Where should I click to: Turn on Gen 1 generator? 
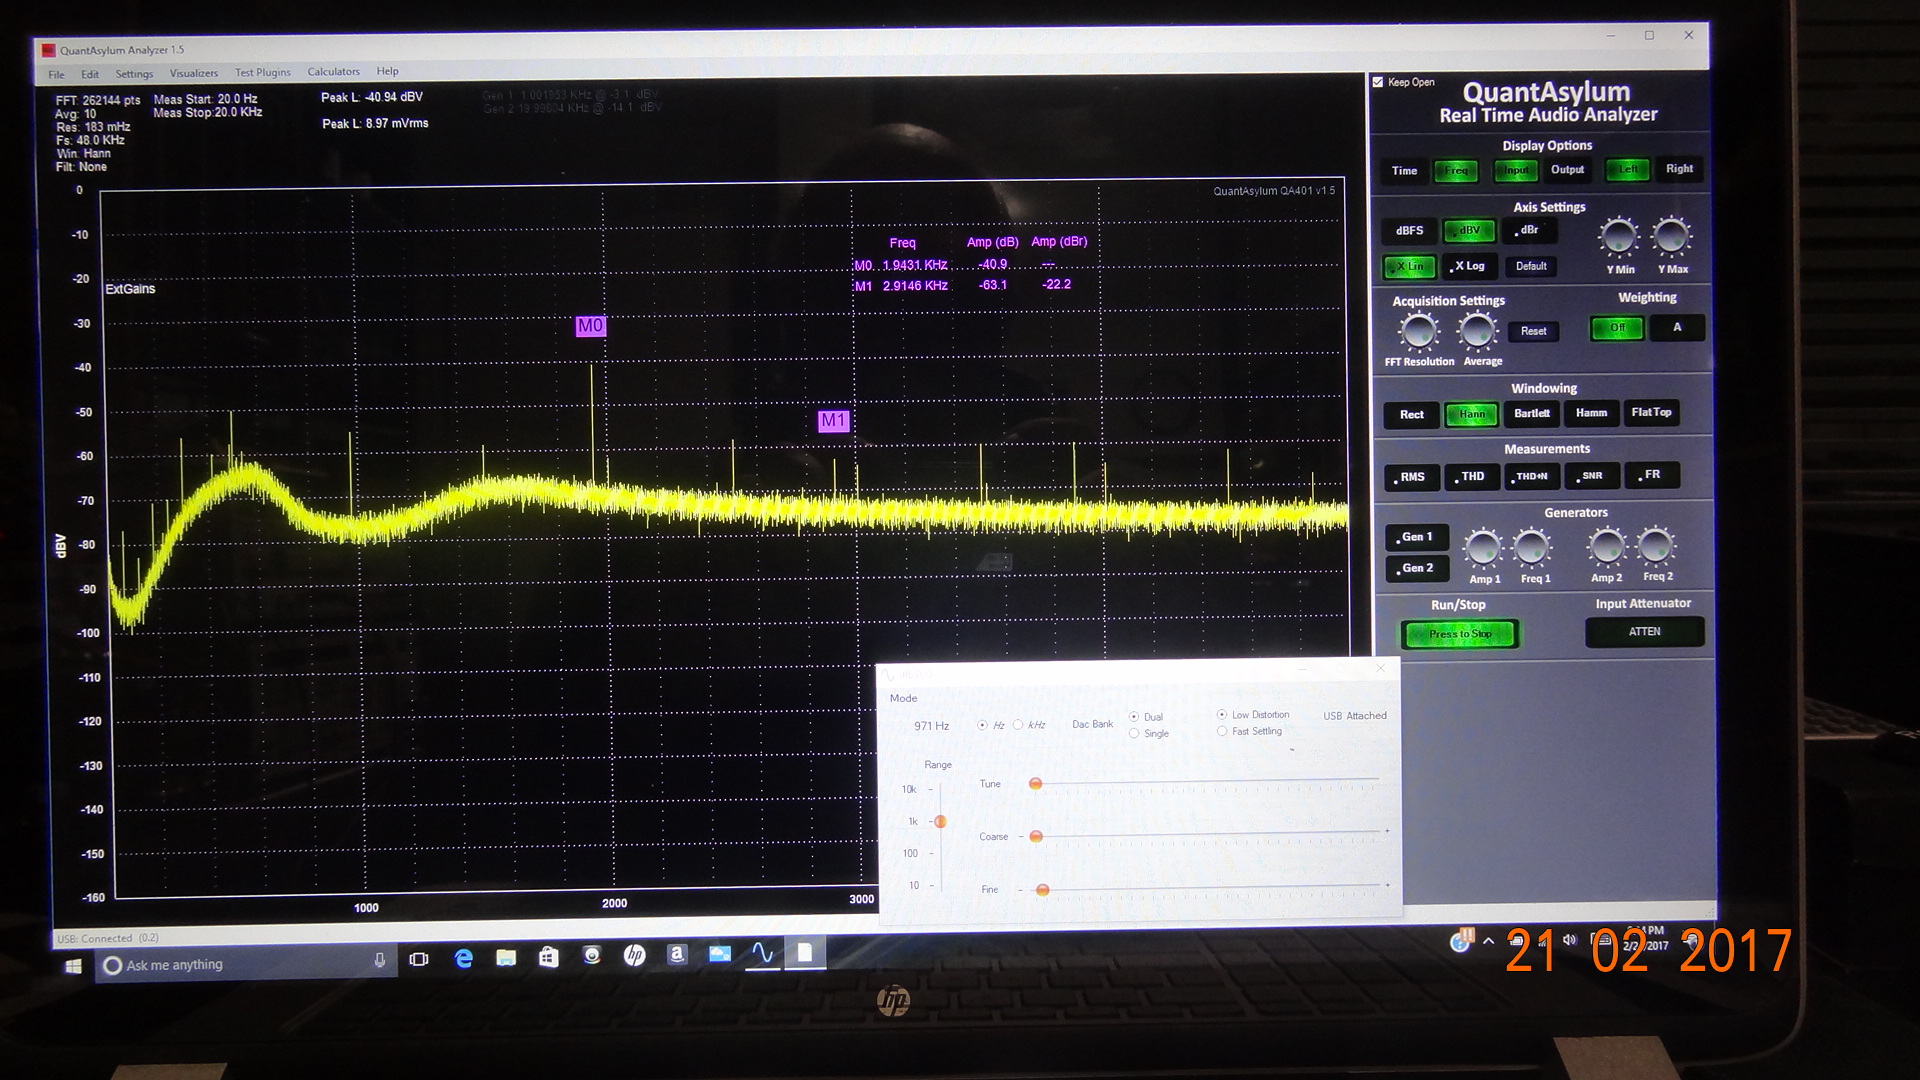pyautogui.click(x=1416, y=537)
